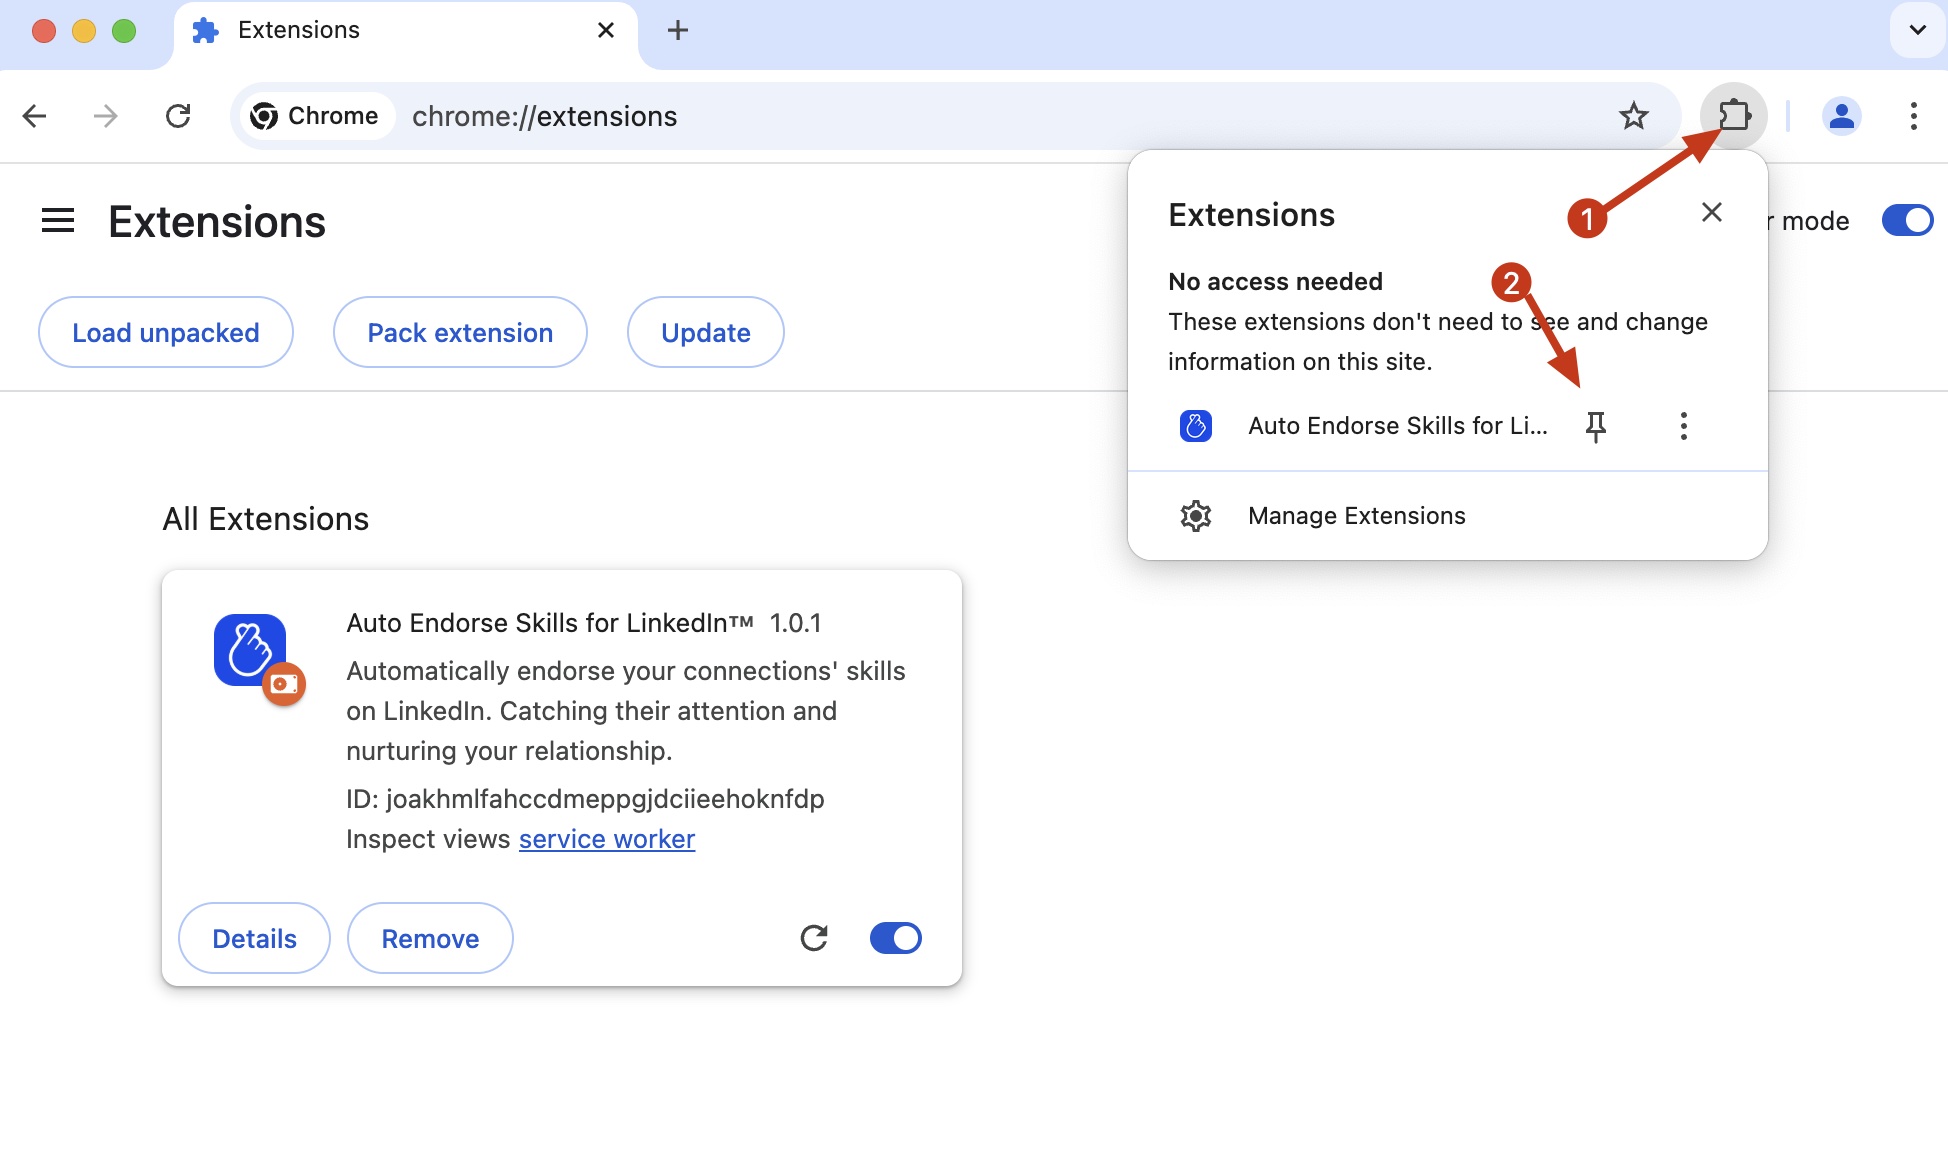This screenshot has width=1948, height=1160.
Task: Close the Extensions popup dialog
Action: [1711, 212]
